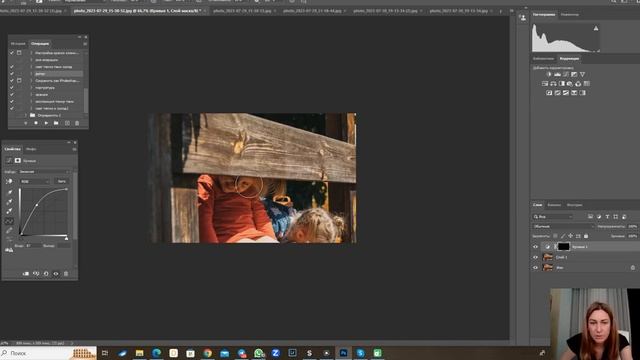The image size is (640, 360).
Task: Switch to the Контуры (Paths) tab
Action: [574, 205]
